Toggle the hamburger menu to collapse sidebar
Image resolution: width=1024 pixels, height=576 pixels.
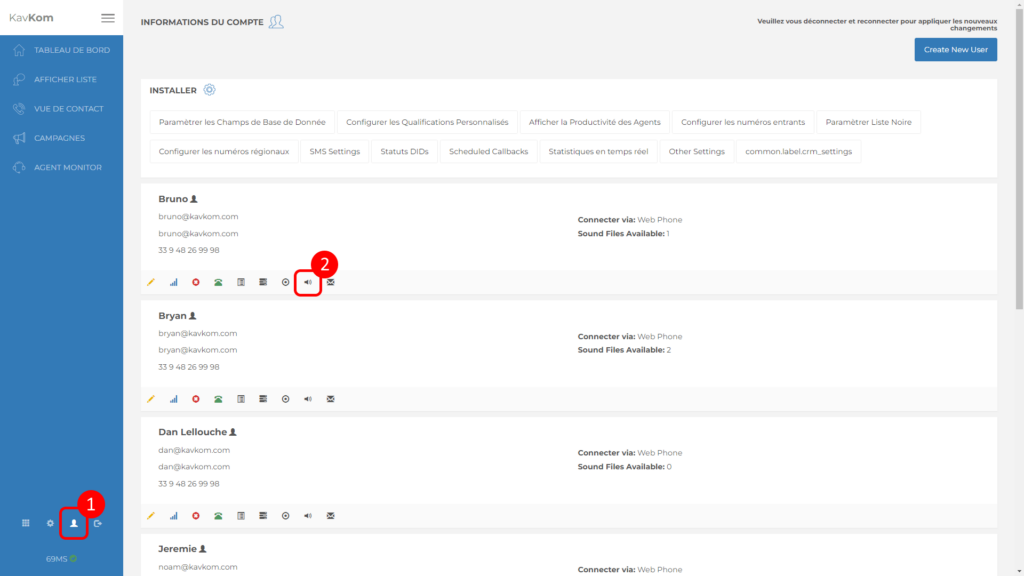[108, 18]
